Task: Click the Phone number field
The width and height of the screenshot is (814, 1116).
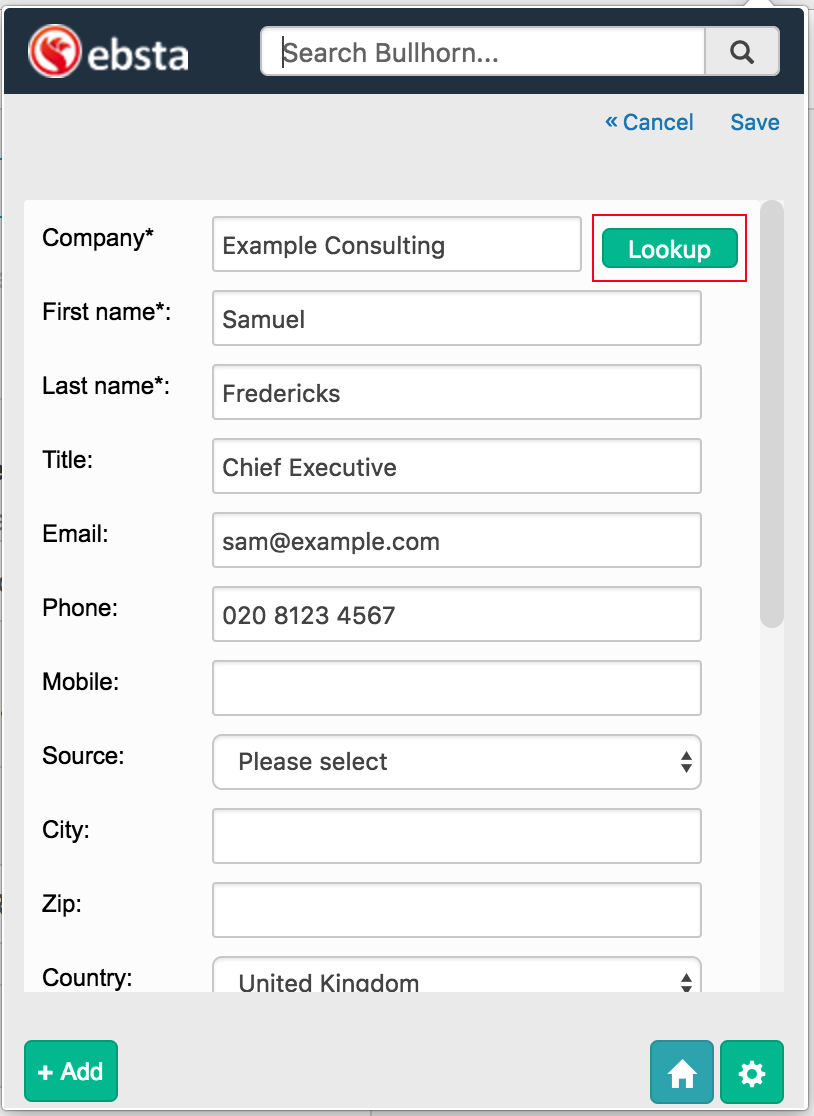Action: (456, 615)
